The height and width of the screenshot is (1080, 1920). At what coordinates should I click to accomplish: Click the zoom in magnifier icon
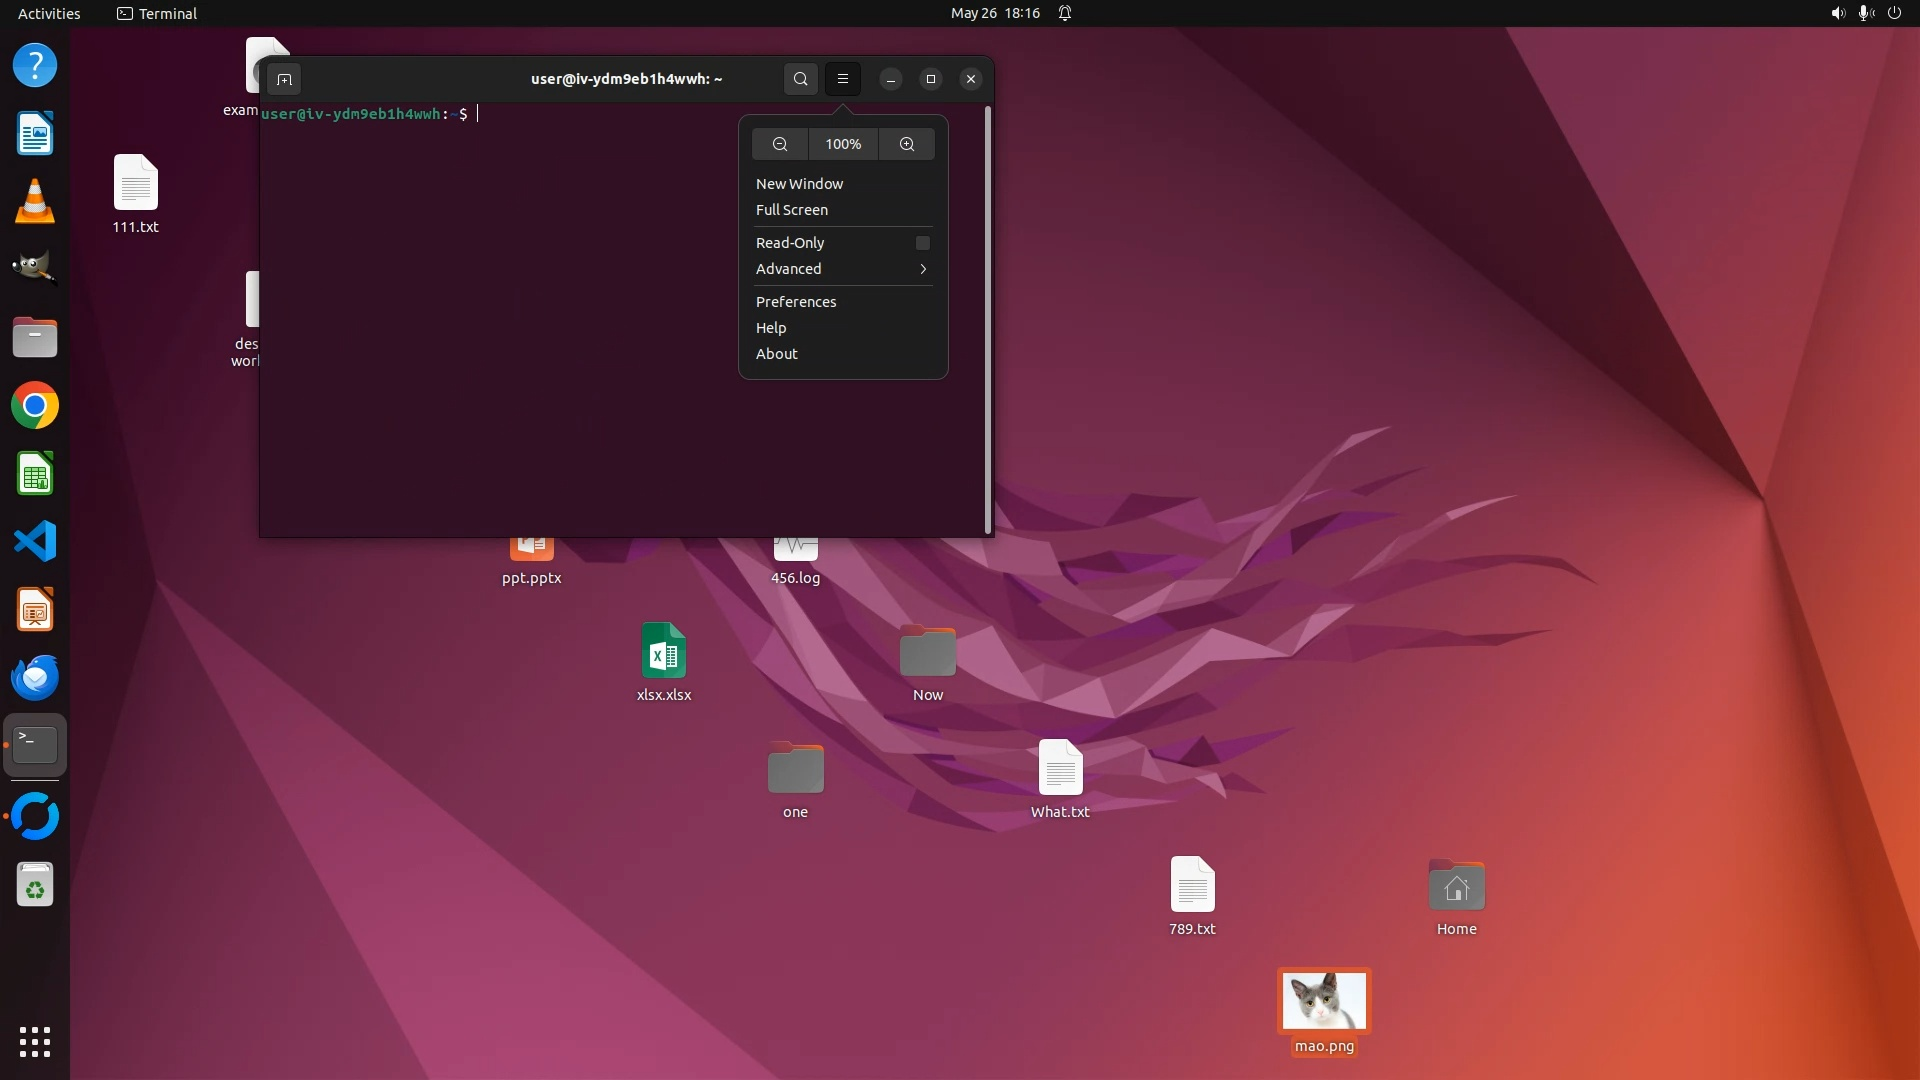pos(907,144)
